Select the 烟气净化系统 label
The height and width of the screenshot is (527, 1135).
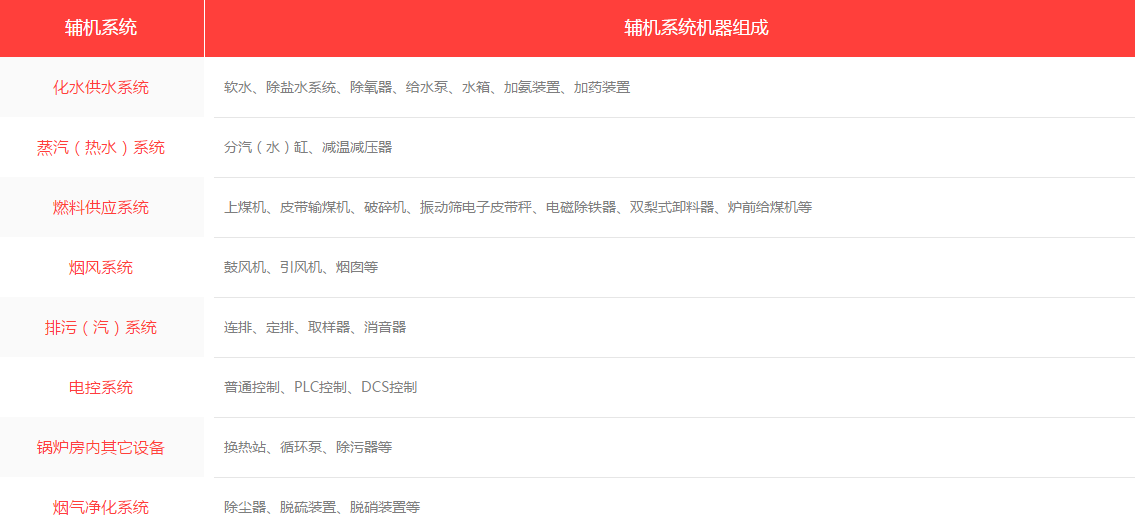(x=101, y=507)
